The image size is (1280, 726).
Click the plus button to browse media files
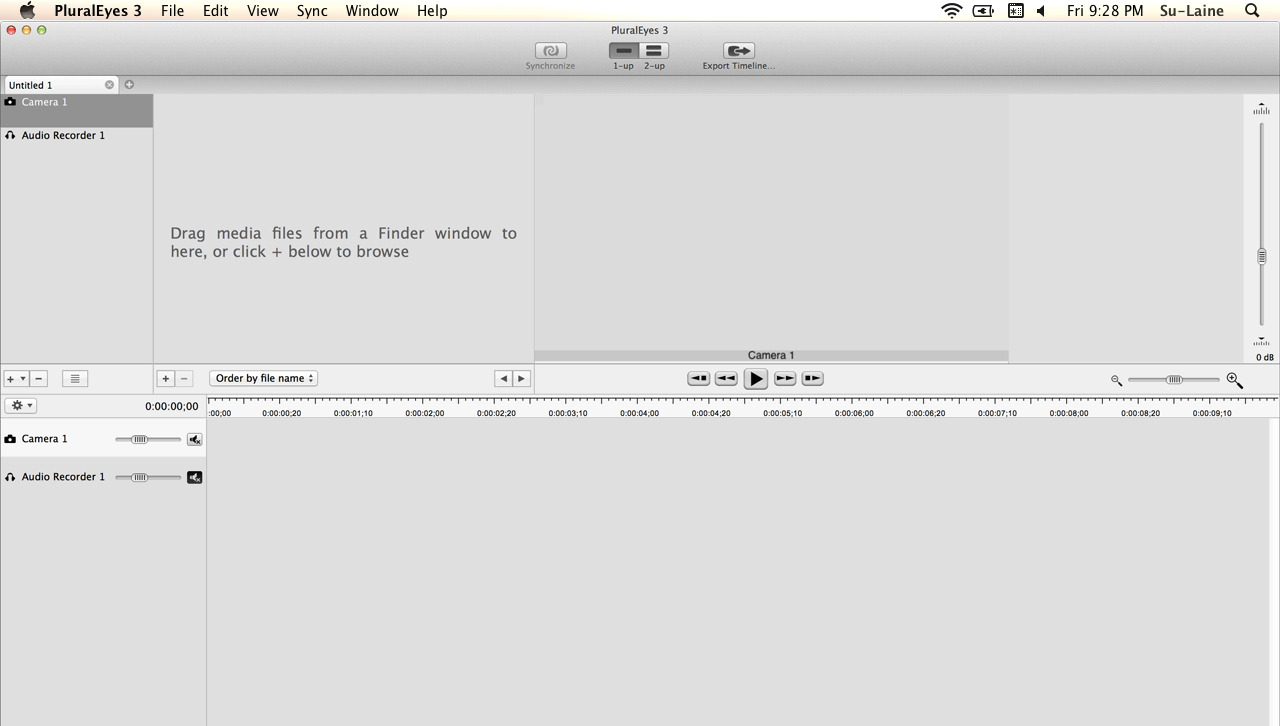point(166,379)
